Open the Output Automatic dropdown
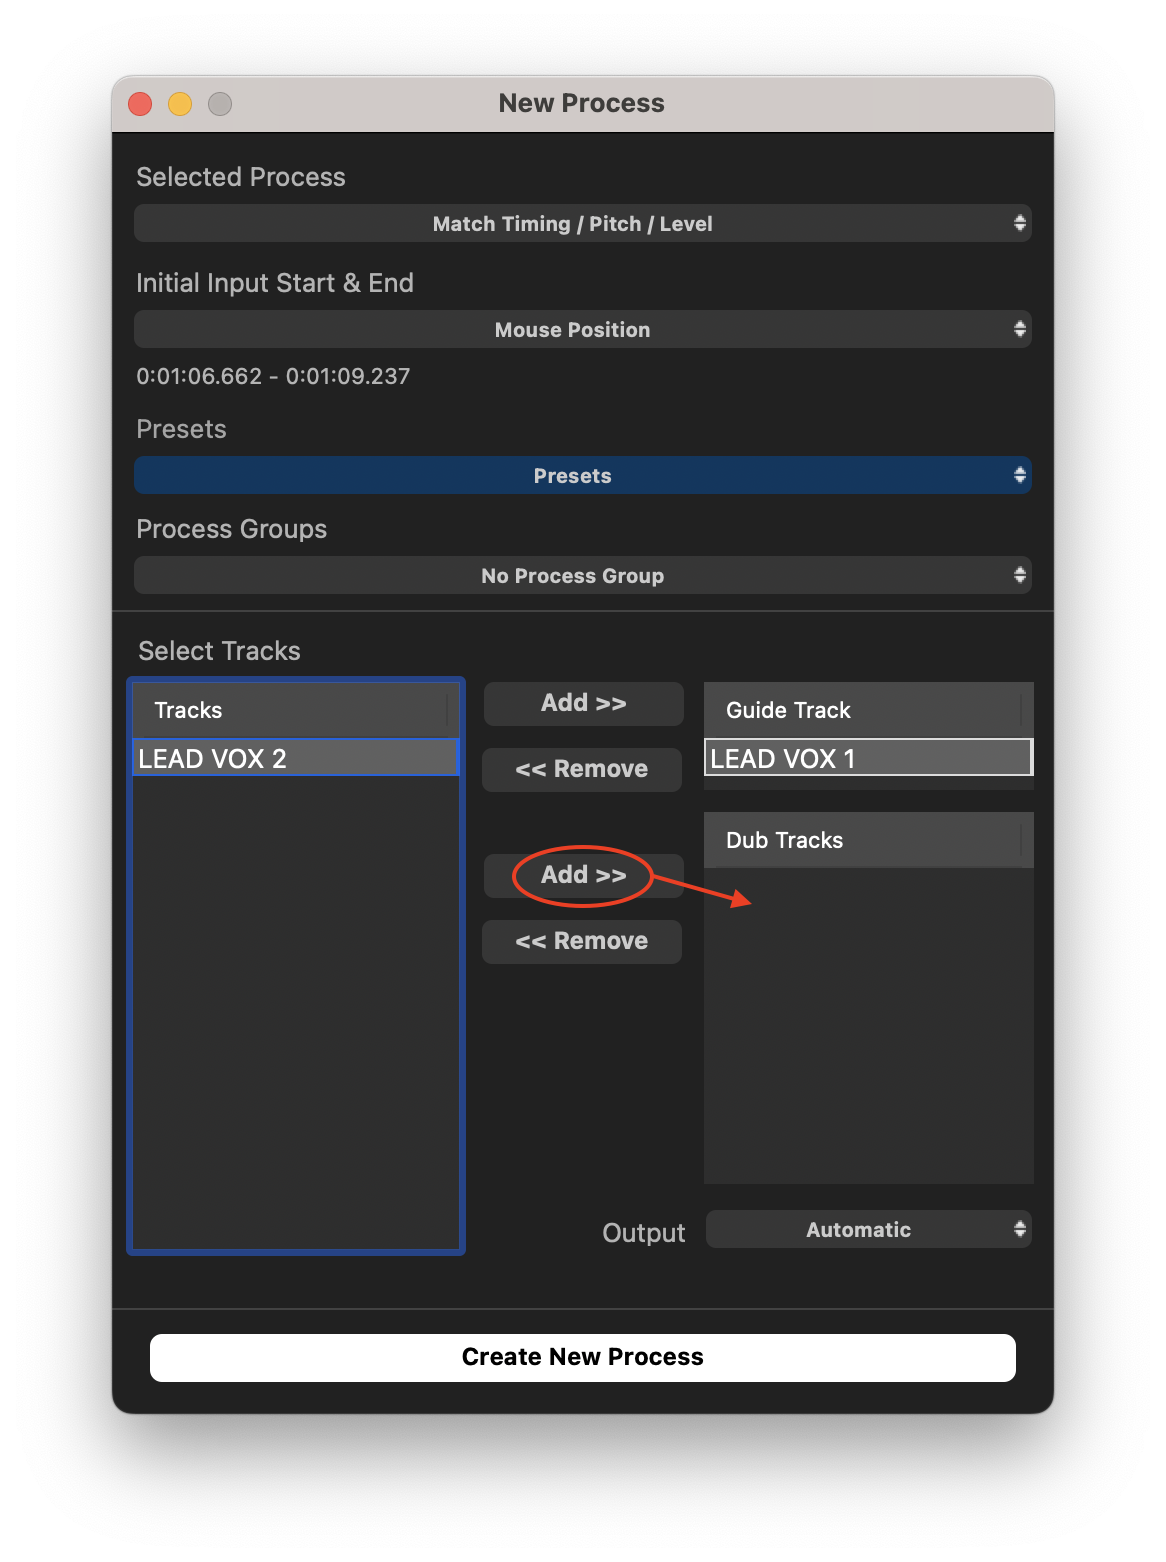Image resolution: width=1166 pixels, height=1562 pixels. click(868, 1229)
